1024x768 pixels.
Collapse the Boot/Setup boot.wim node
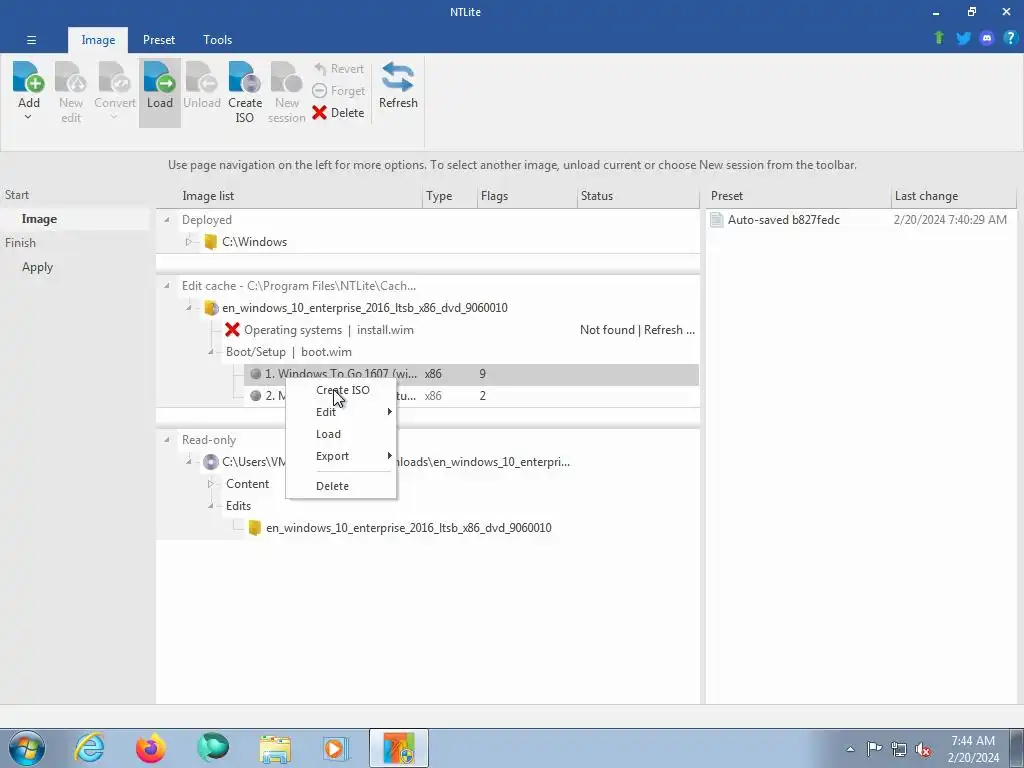coord(211,352)
